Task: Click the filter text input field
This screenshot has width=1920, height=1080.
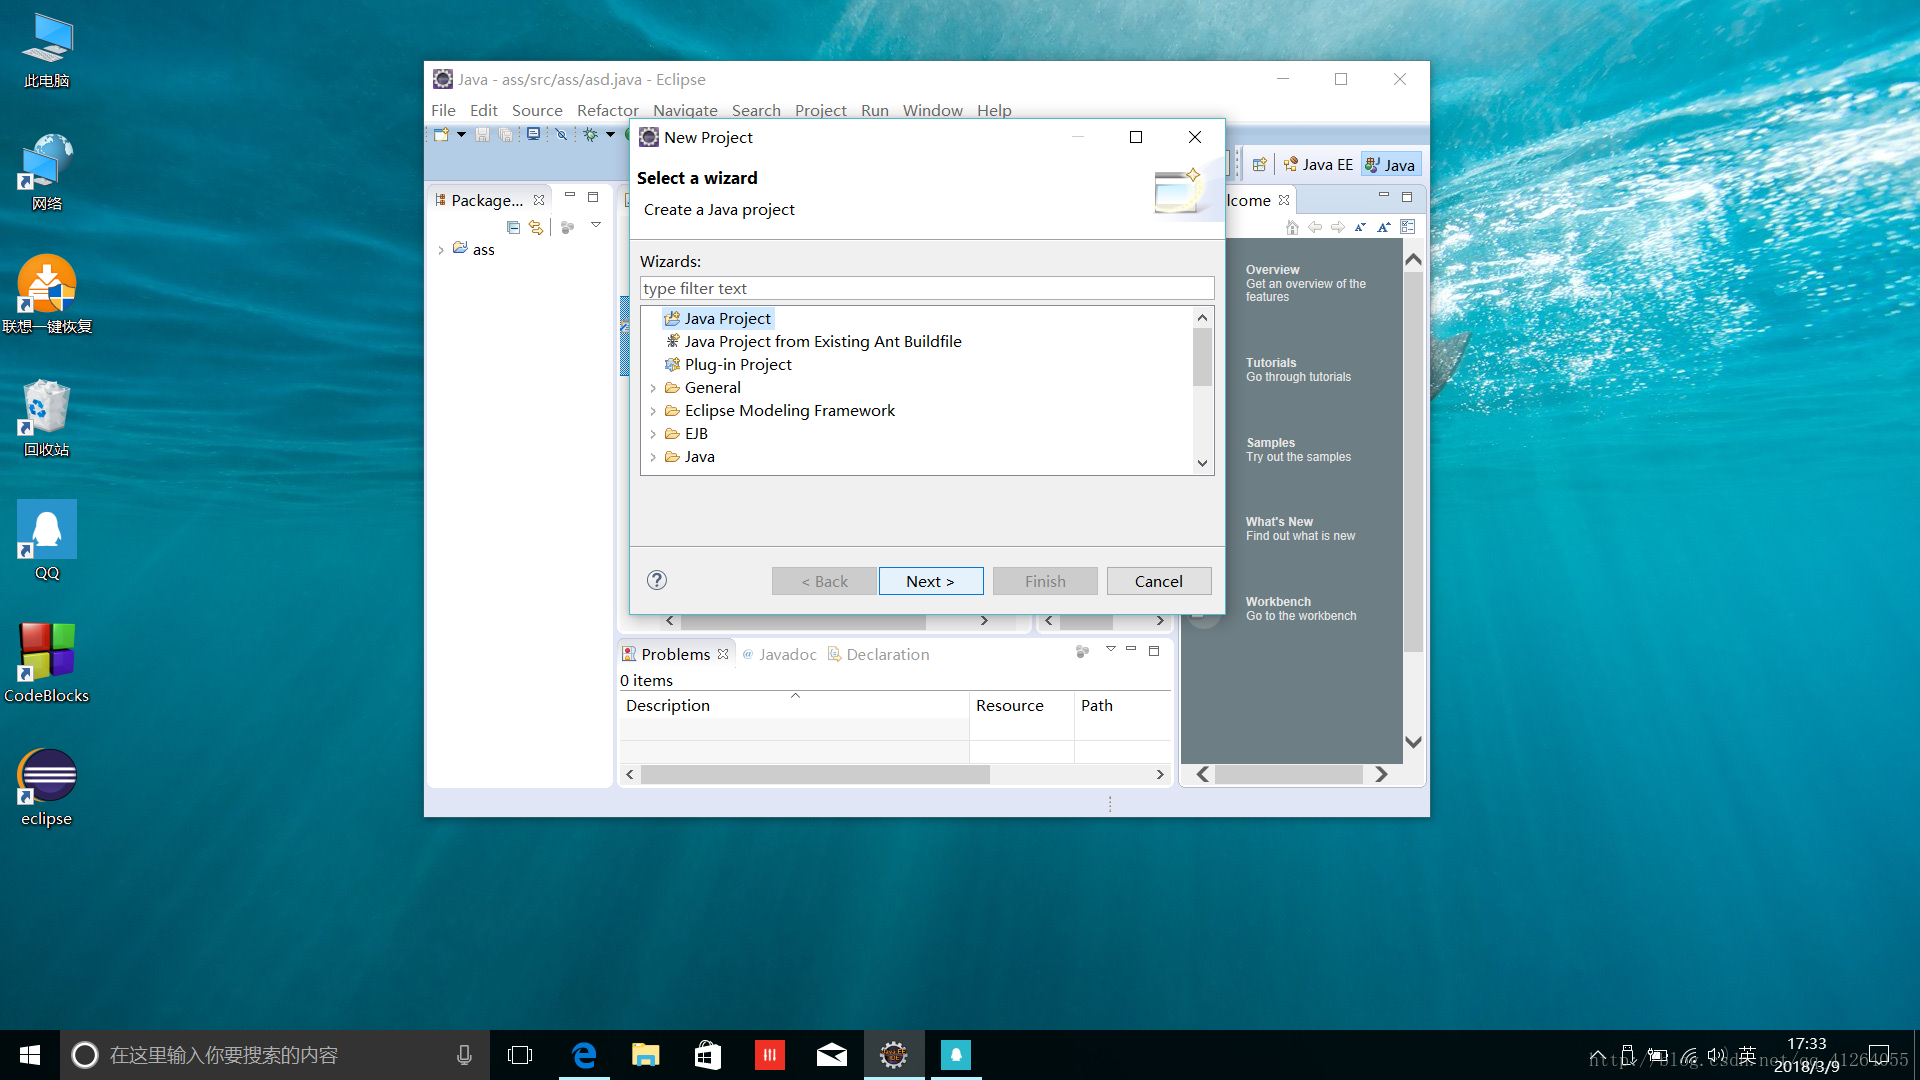Action: pyautogui.click(x=927, y=285)
